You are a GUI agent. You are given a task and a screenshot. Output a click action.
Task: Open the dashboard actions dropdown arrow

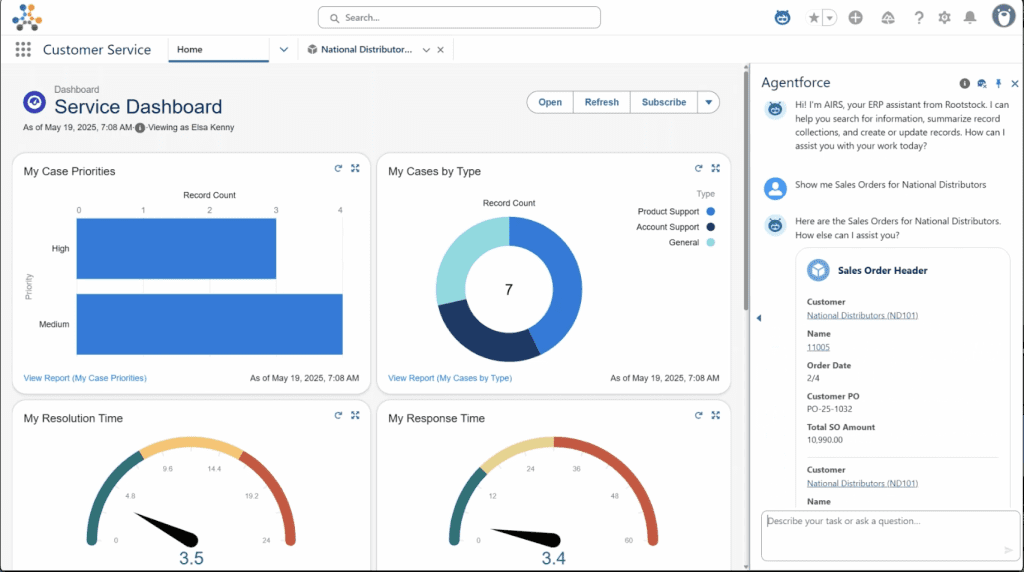tap(709, 102)
